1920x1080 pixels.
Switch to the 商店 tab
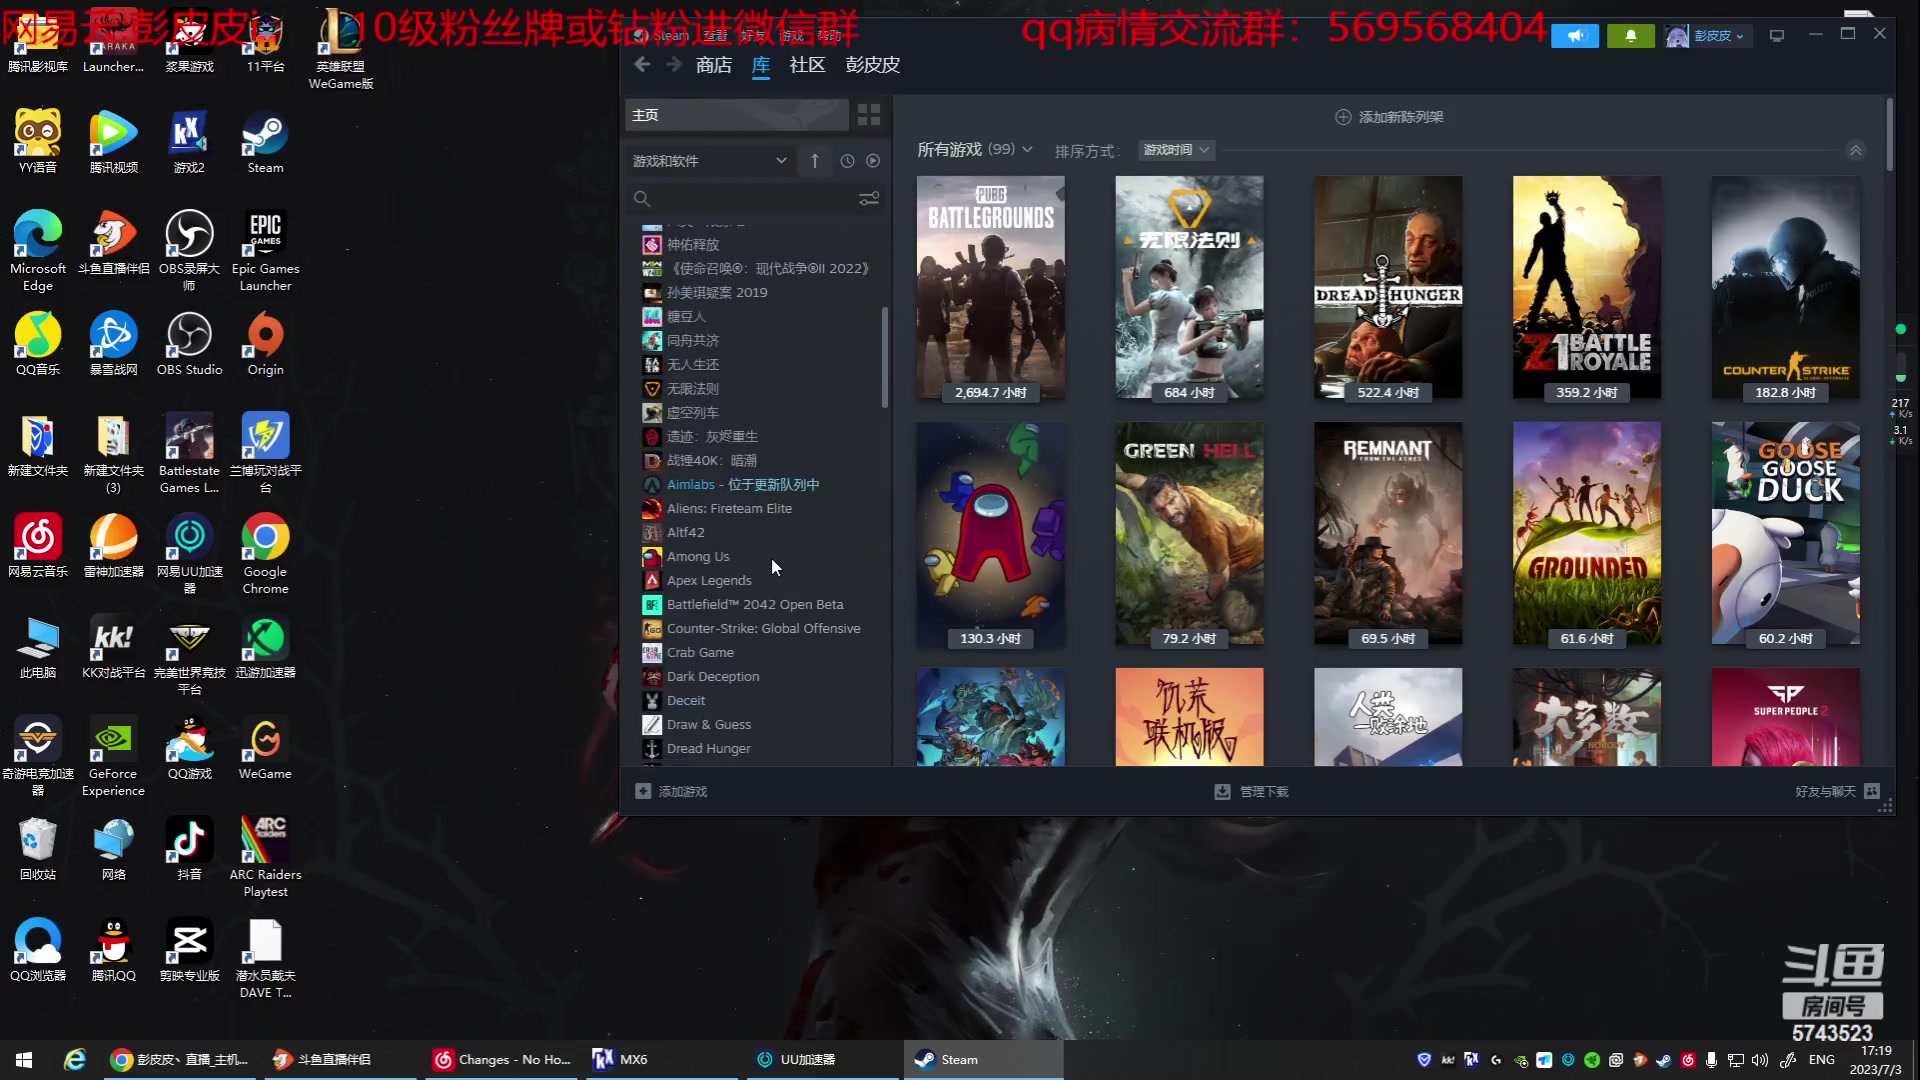coord(714,65)
